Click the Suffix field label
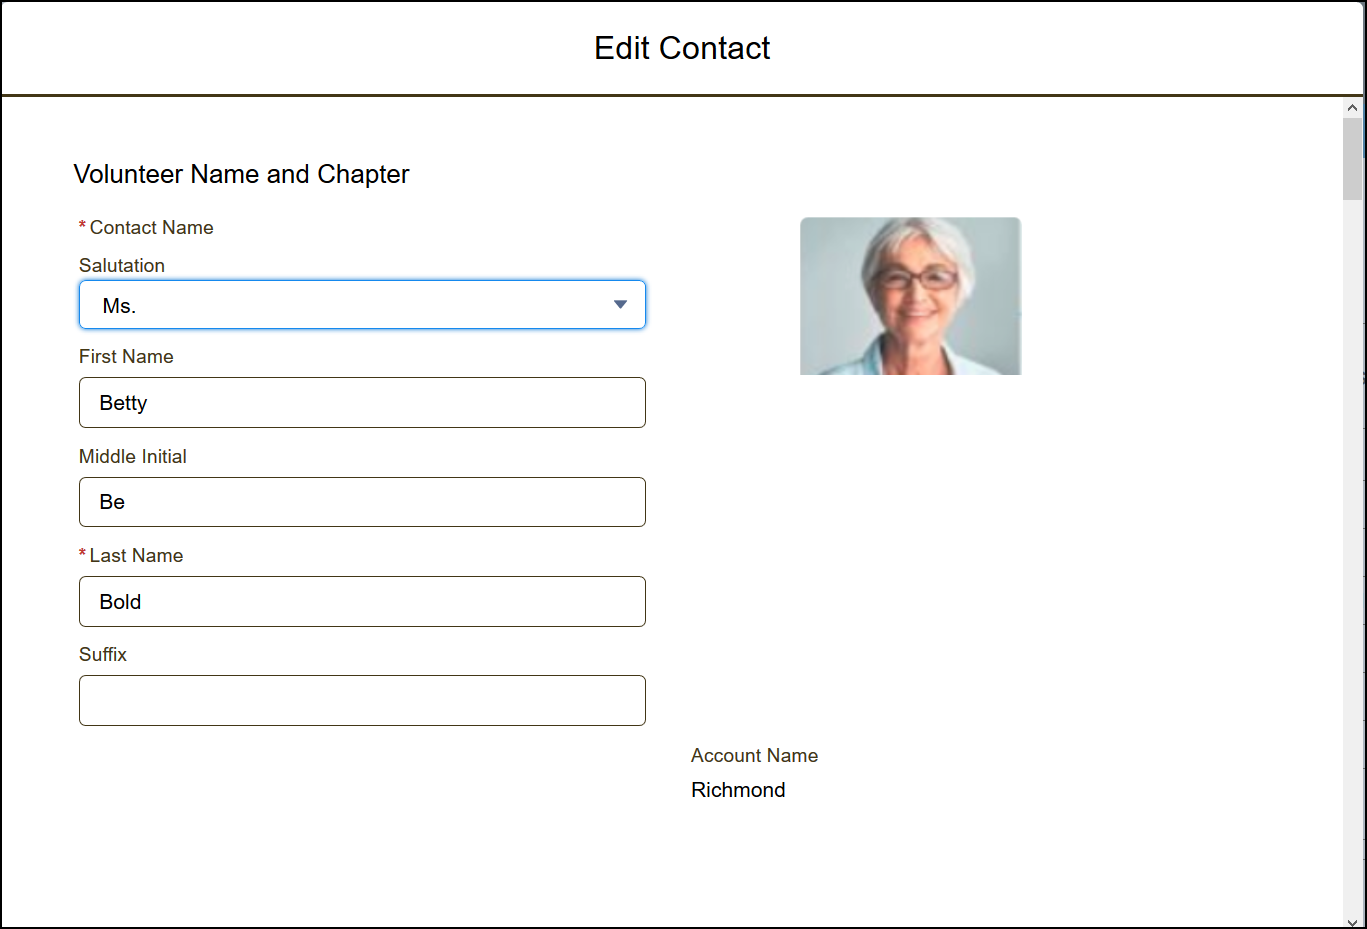This screenshot has height=929, width=1367. (x=103, y=655)
